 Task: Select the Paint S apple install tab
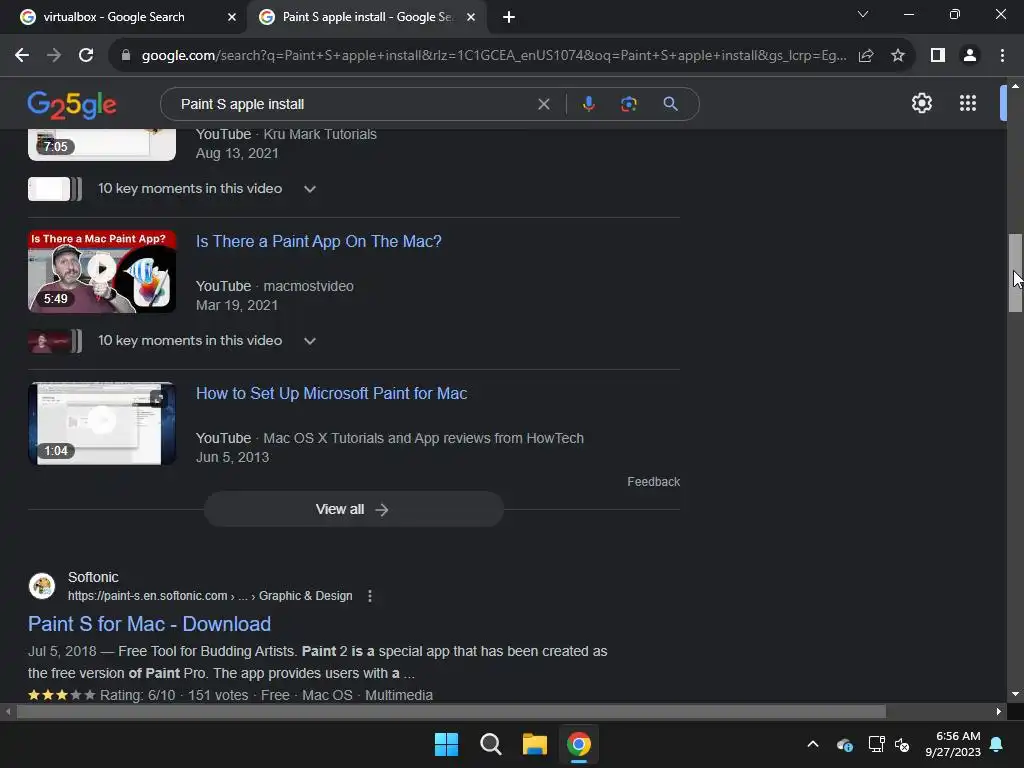[366, 17]
